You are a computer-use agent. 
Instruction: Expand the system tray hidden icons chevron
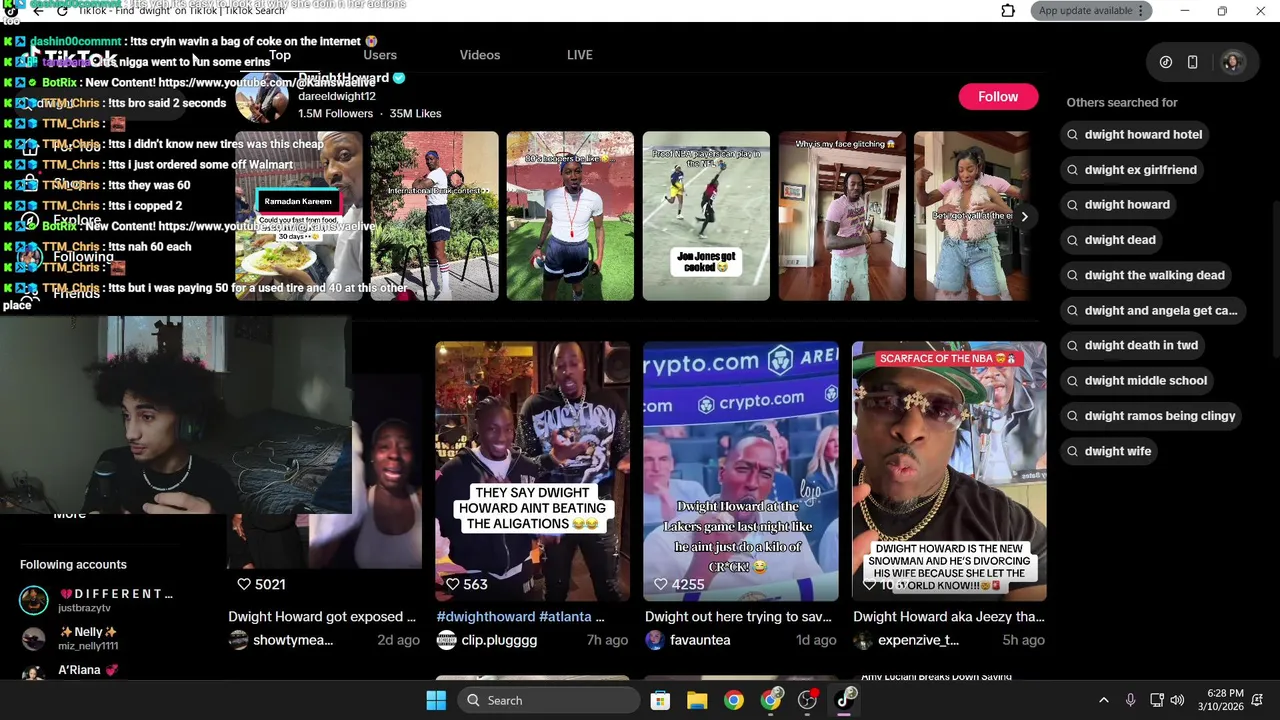pyautogui.click(x=1104, y=700)
